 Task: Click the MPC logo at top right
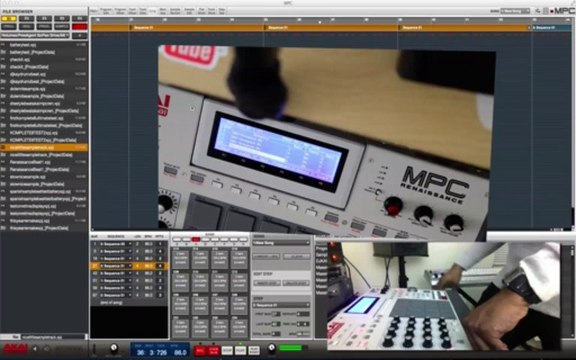[562, 11]
